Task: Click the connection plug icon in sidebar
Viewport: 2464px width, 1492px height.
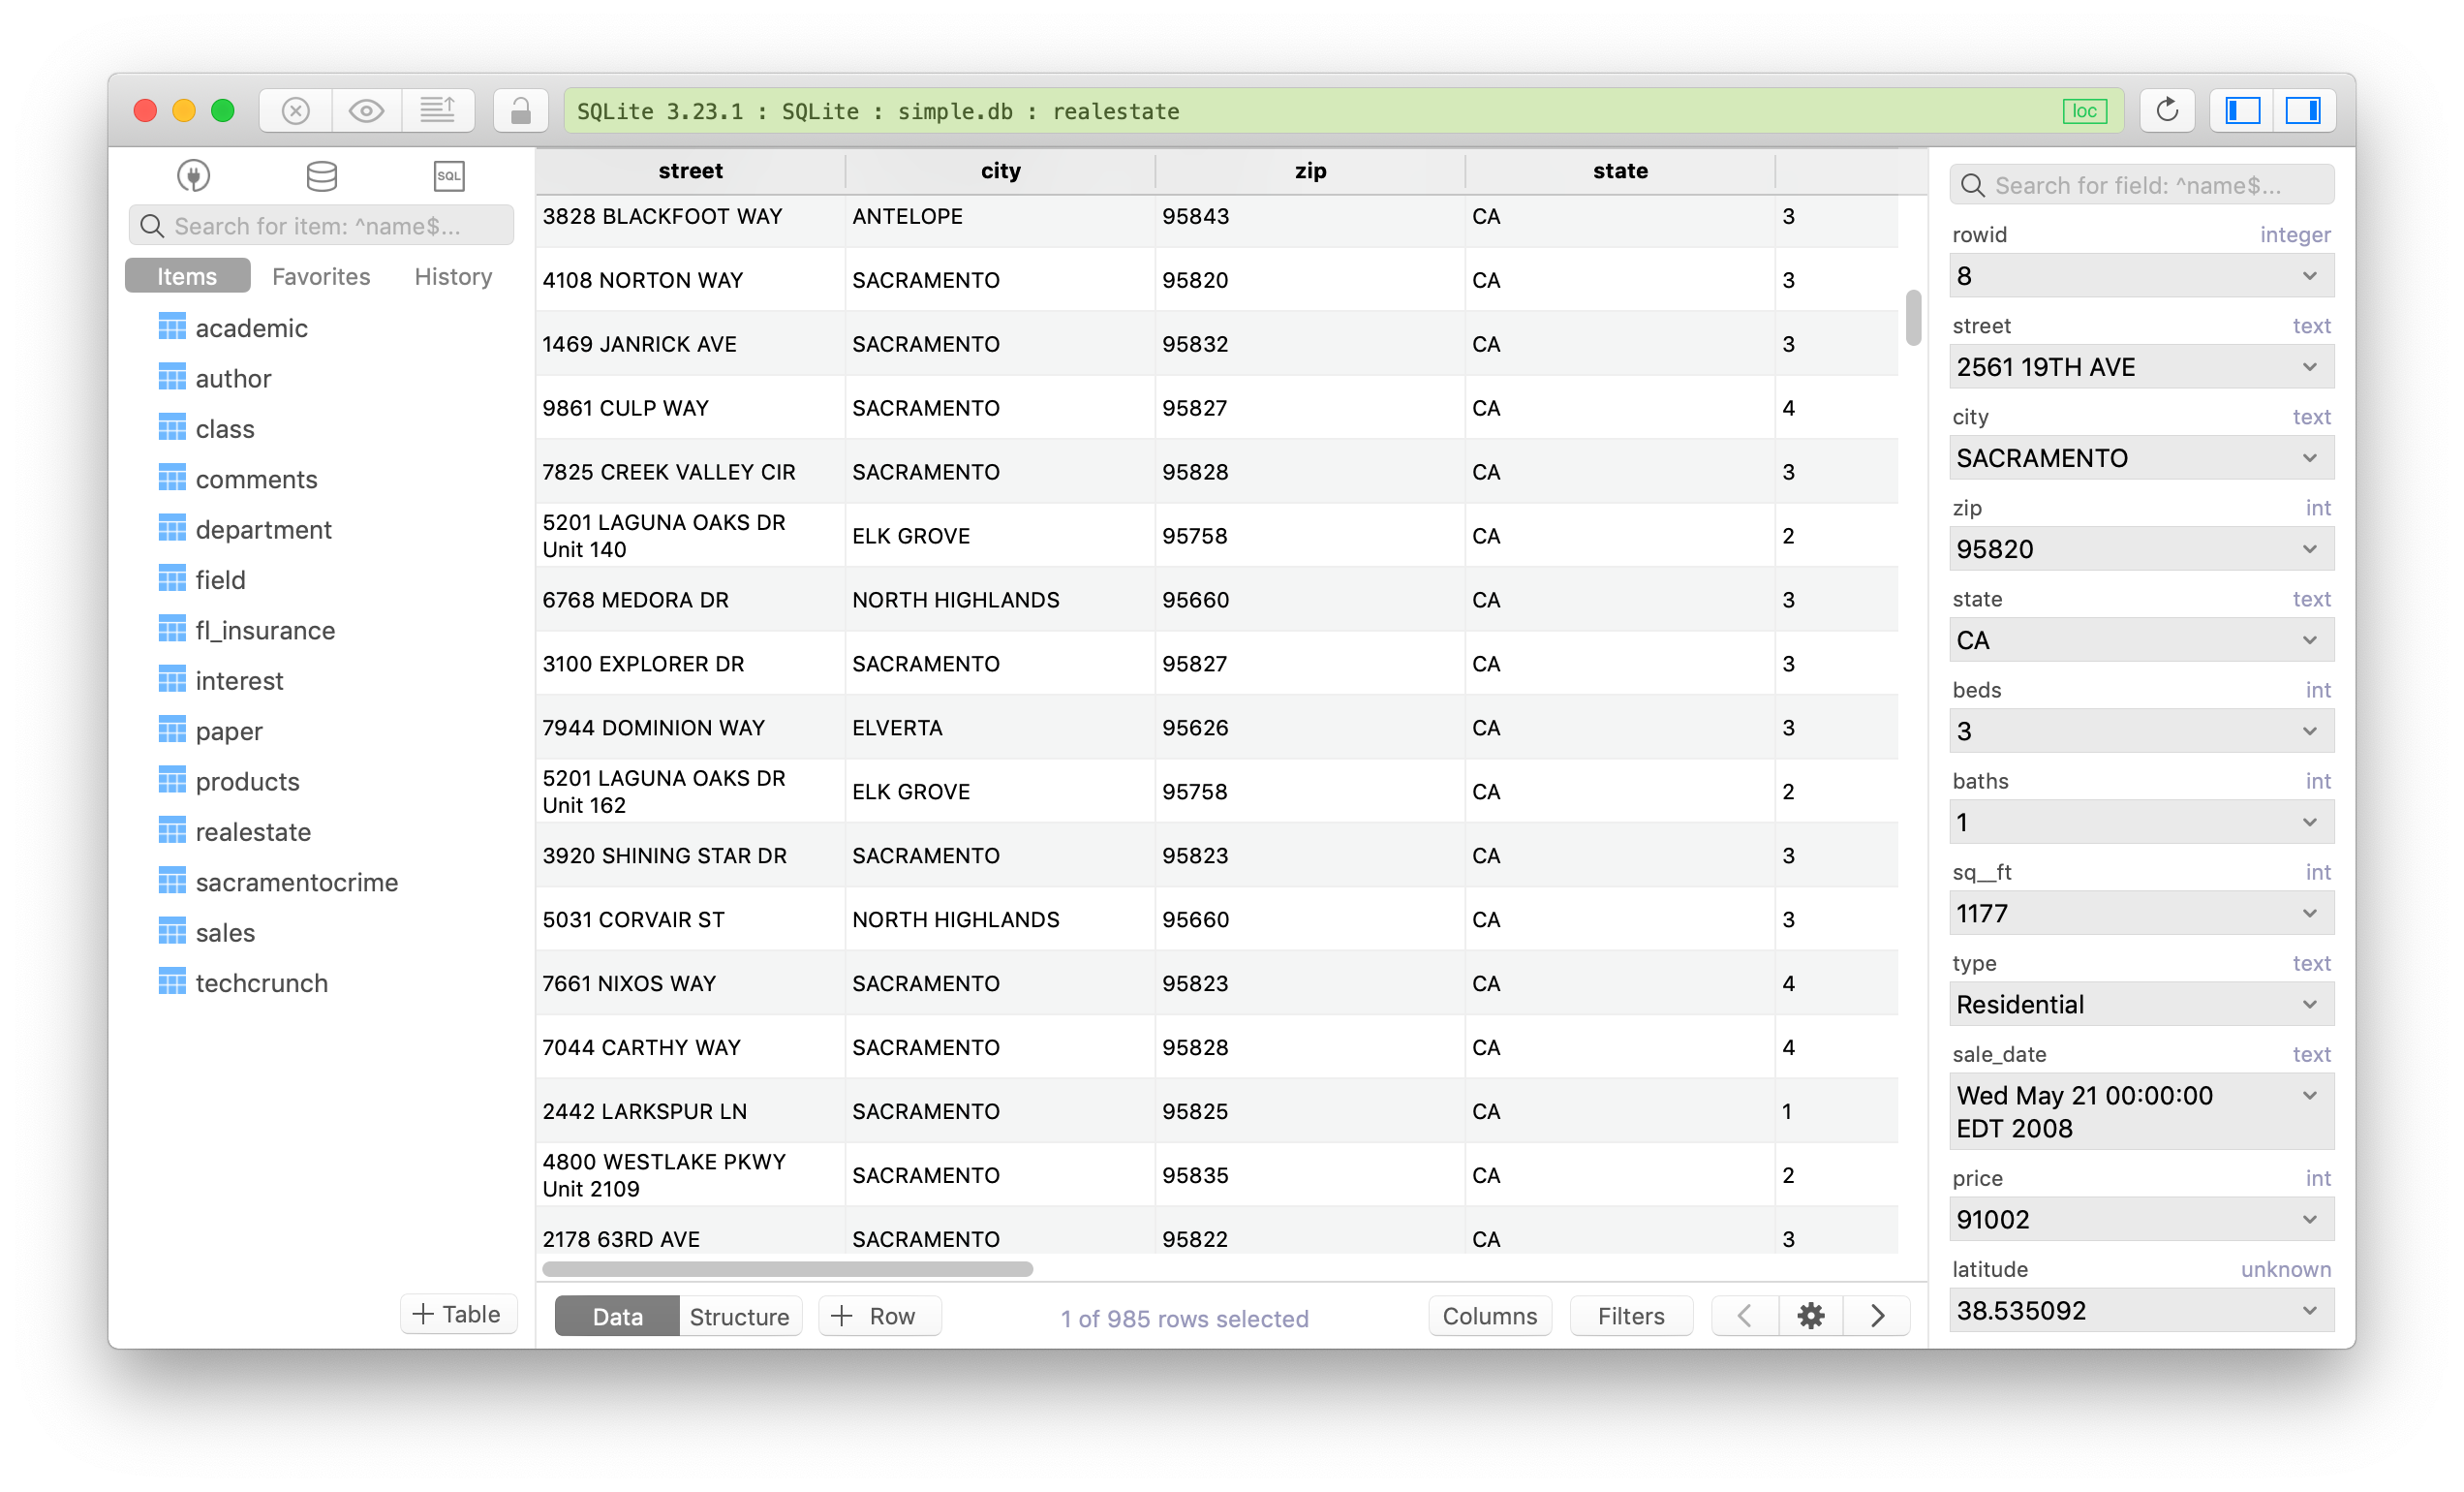Action: coord(193,176)
